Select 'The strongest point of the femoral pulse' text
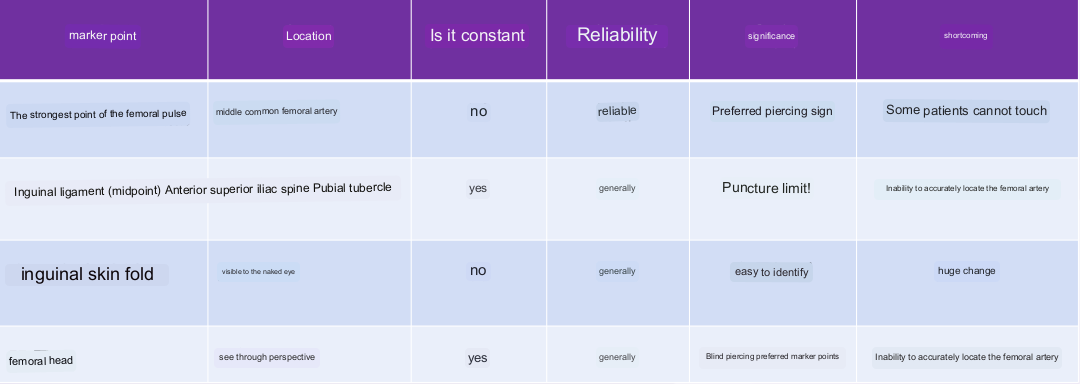 (98, 114)
